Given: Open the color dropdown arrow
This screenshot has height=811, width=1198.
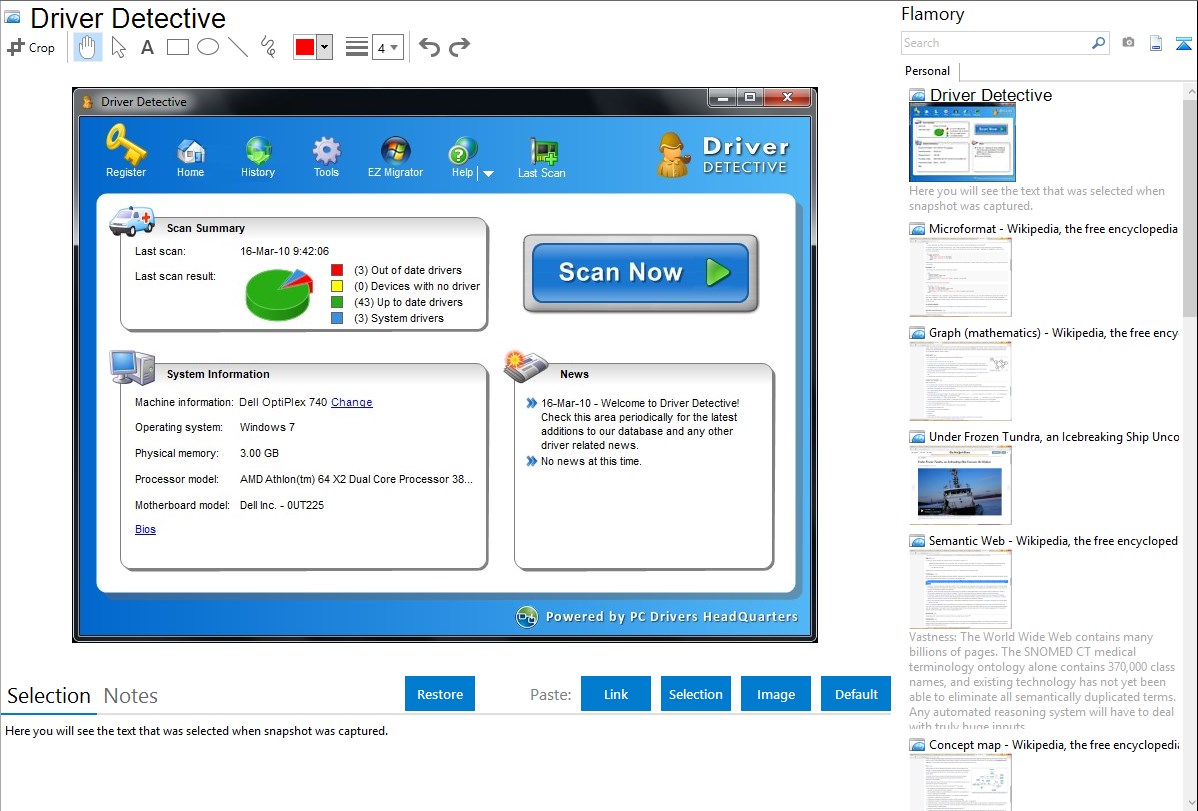Looking at the screenshot, I should pos(324,47).
